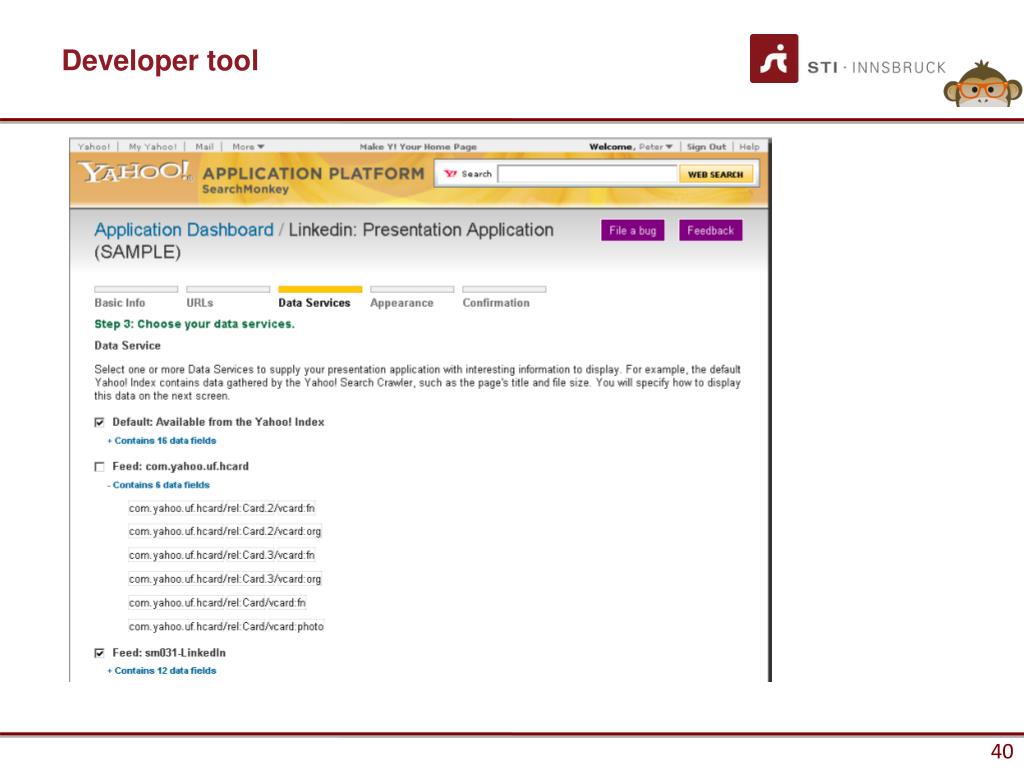
Task: Select field com.yahoo.uf.hcard/rel:Card.2/vcard:org
Action: [225, 532]
